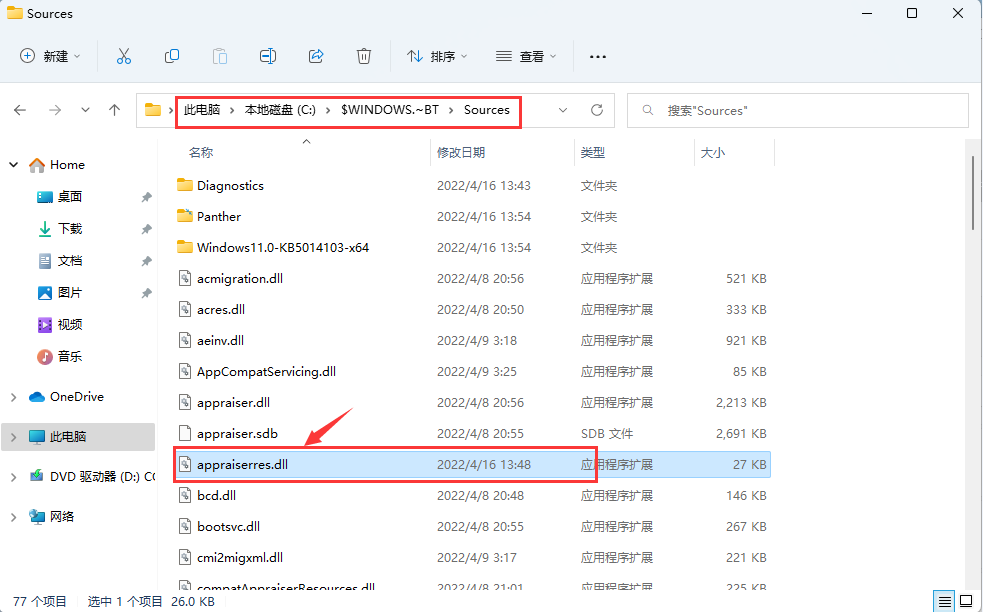This screenshot has height=612, width=983.
Task: Go forward with the right arrow
Action: pyautogui.click(x=55, y=110)
